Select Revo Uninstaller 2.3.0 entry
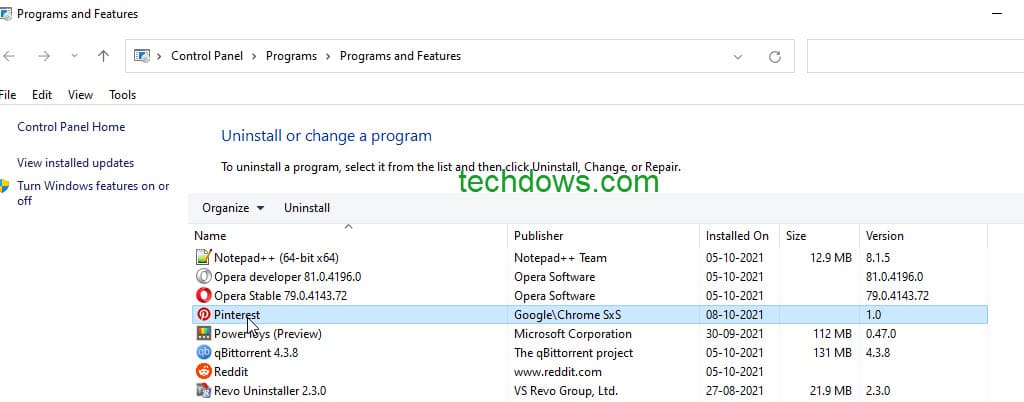The image size is (1024, 402). tap(270, 391)
